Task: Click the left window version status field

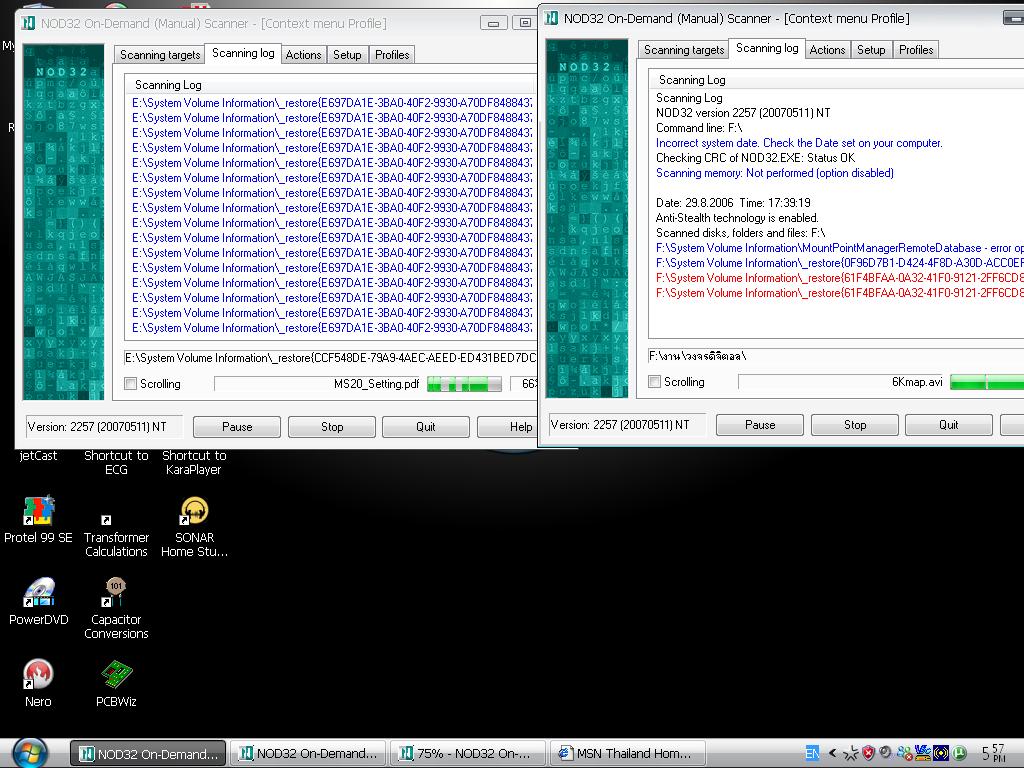Action: pyautogui.click(x=104, y=427)
